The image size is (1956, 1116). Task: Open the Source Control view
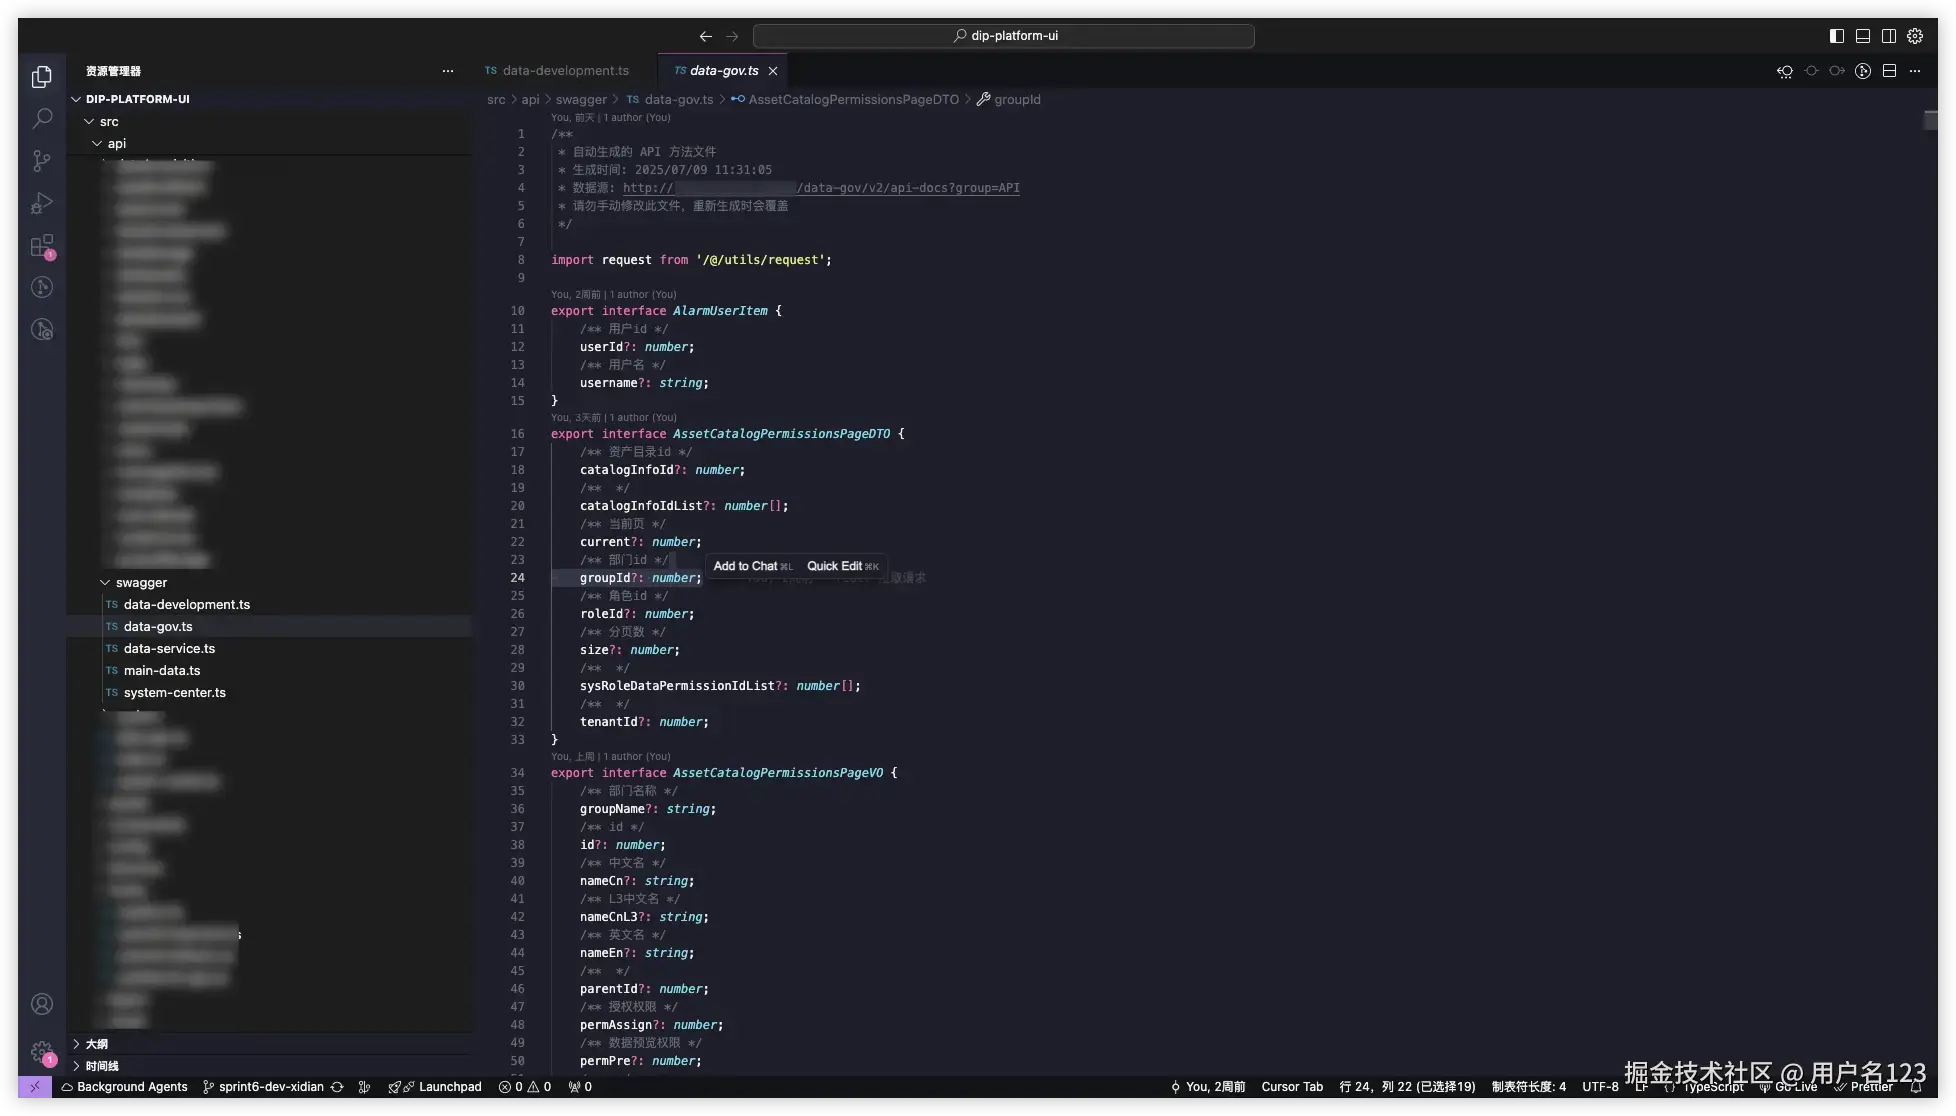point(42,161)
